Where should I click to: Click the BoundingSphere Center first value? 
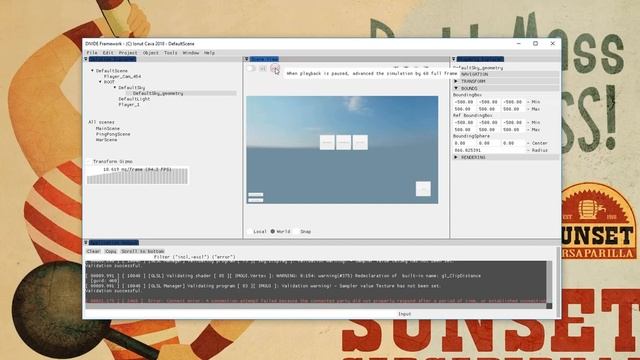pyautogui.click(x=464, y=143)
